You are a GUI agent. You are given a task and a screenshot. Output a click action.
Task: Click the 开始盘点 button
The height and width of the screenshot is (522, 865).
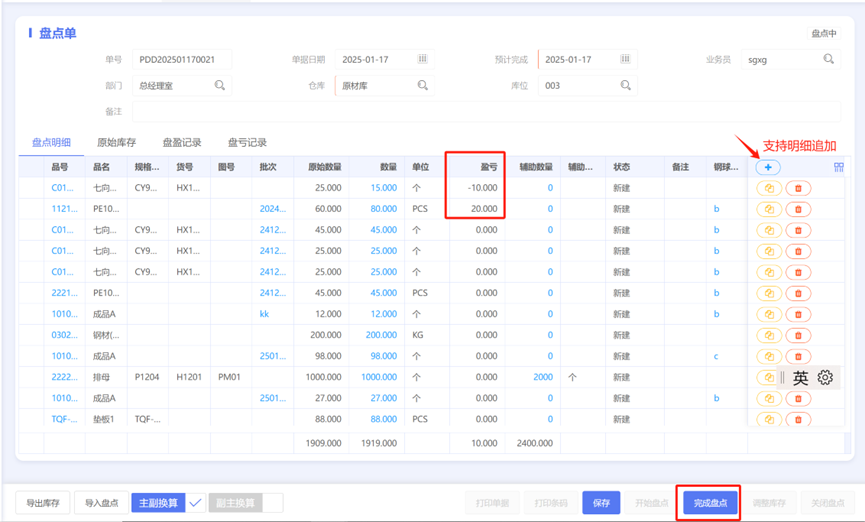[x=652, y=503]
